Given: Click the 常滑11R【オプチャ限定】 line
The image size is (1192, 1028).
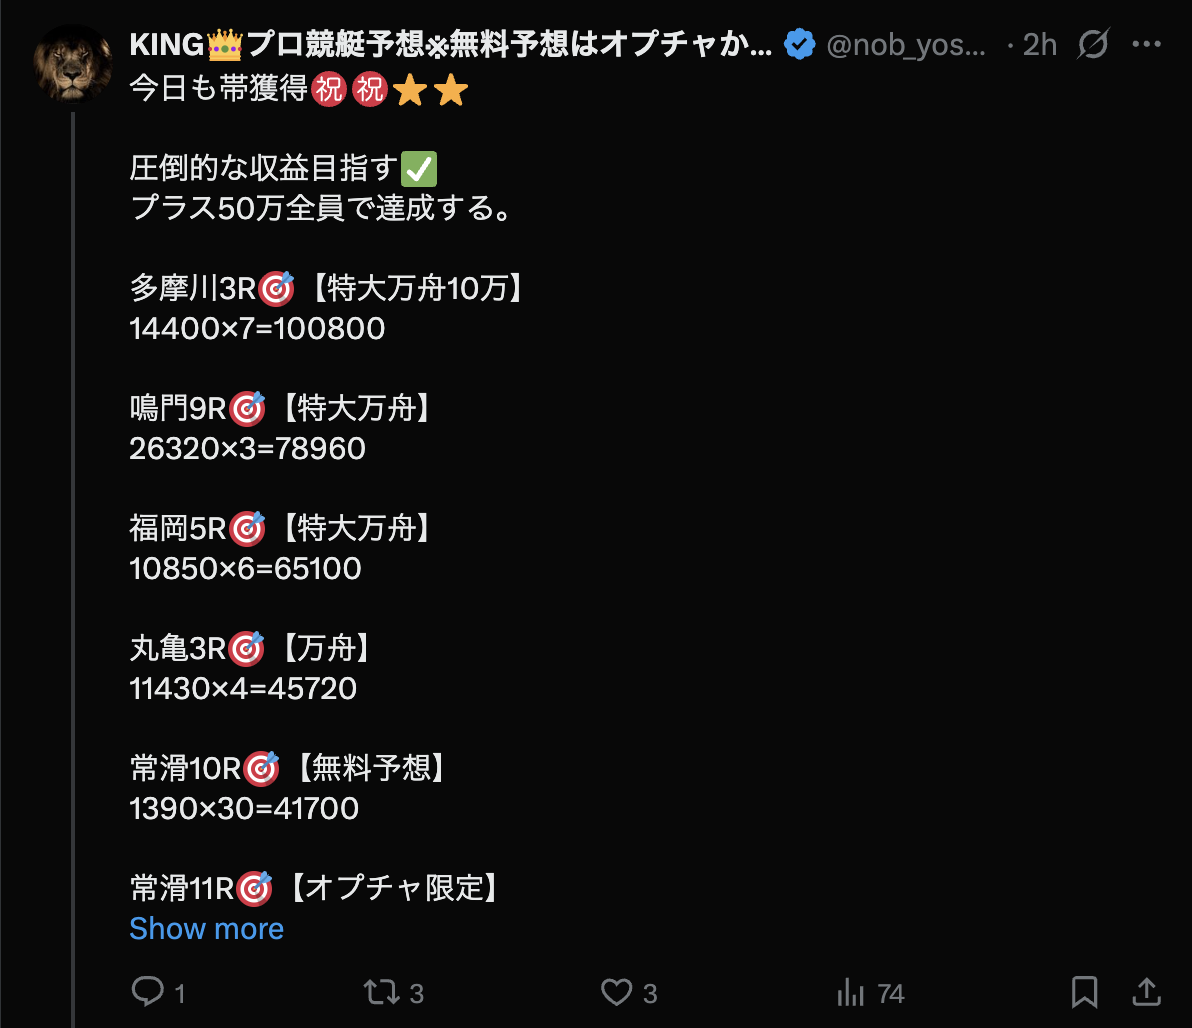Looking at the screenshot, I should (x=314, y=887).
